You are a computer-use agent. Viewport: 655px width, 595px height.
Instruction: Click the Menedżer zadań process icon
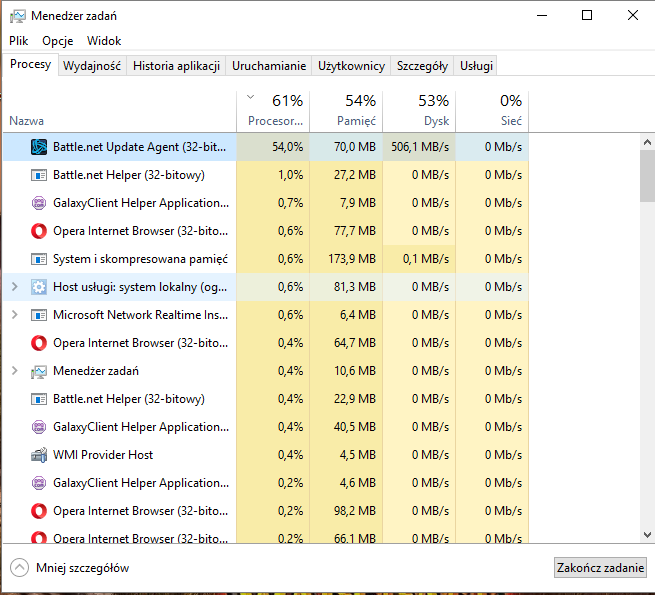[39, 371]
